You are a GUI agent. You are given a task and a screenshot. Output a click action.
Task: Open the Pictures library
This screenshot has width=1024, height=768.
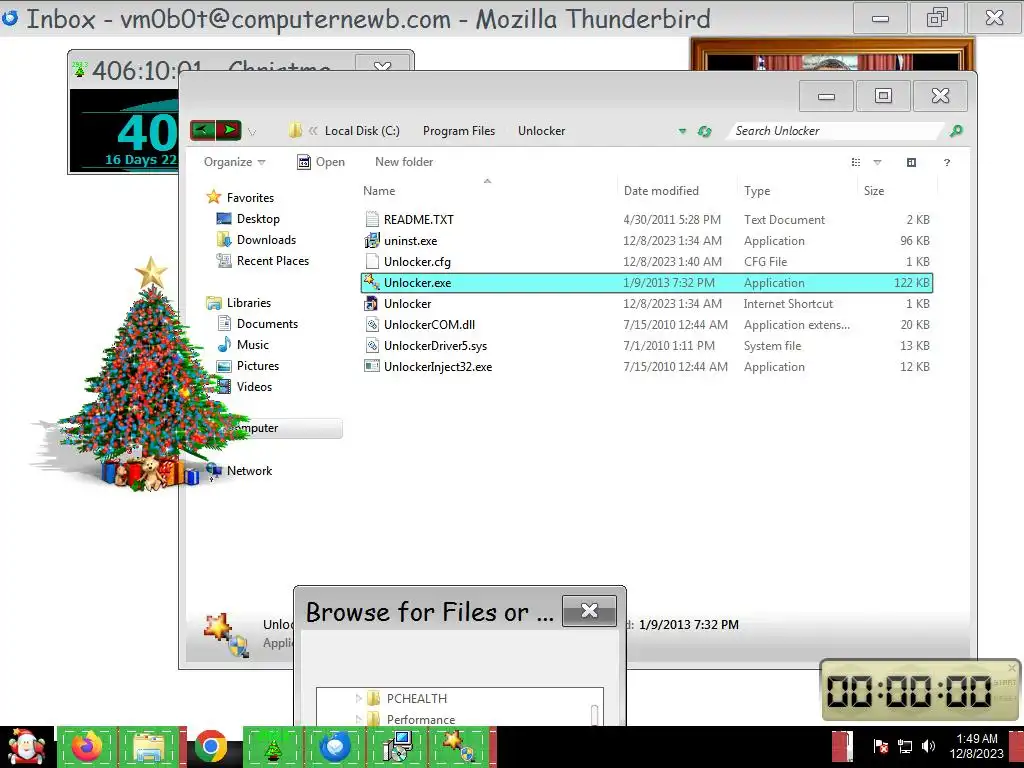click(x=258, y=366)
